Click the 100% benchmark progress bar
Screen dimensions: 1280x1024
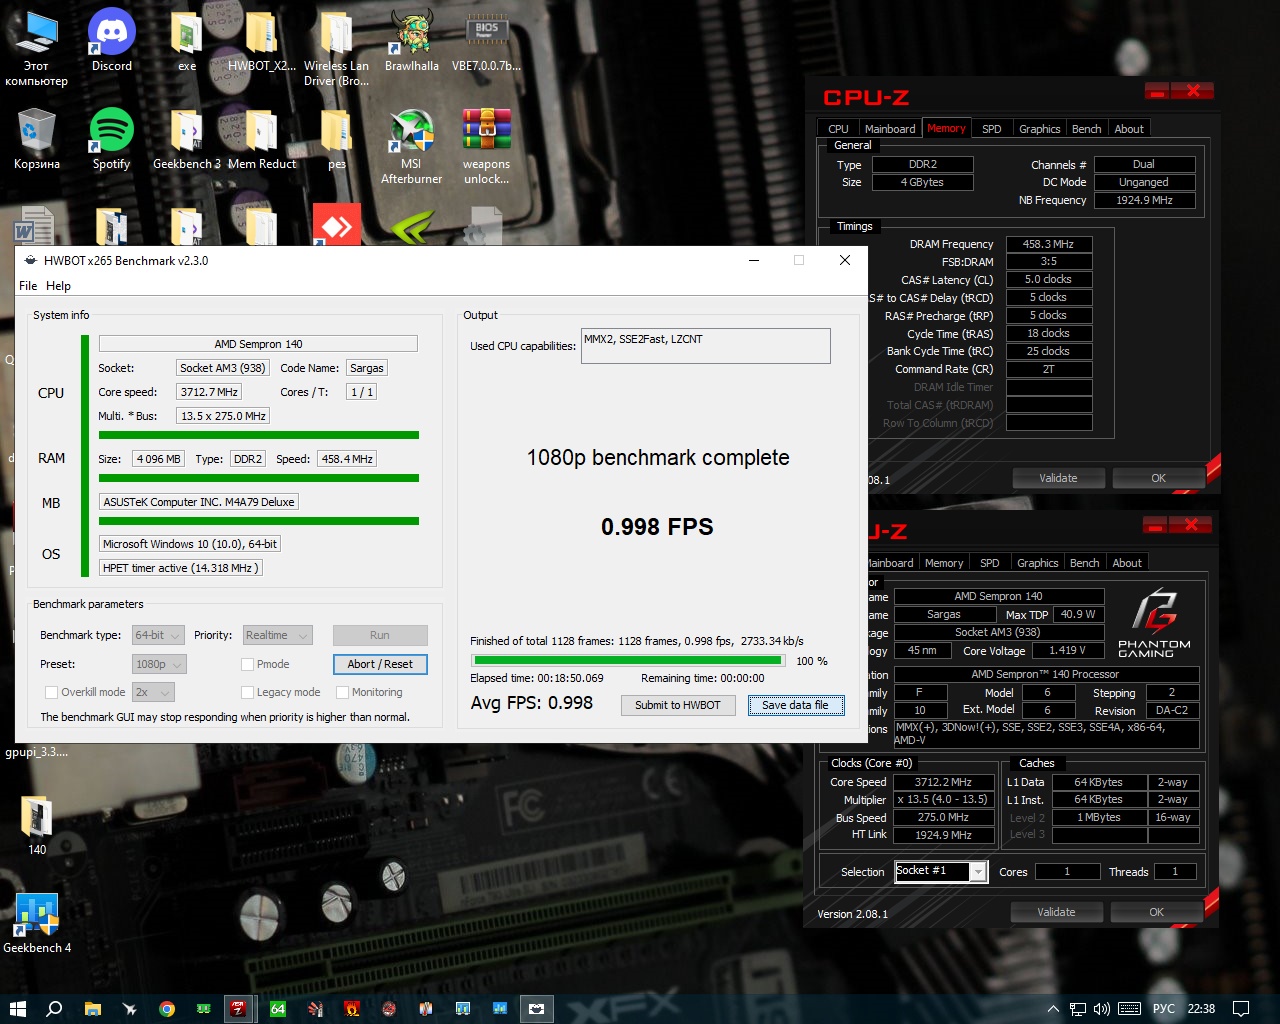(628, 660)
